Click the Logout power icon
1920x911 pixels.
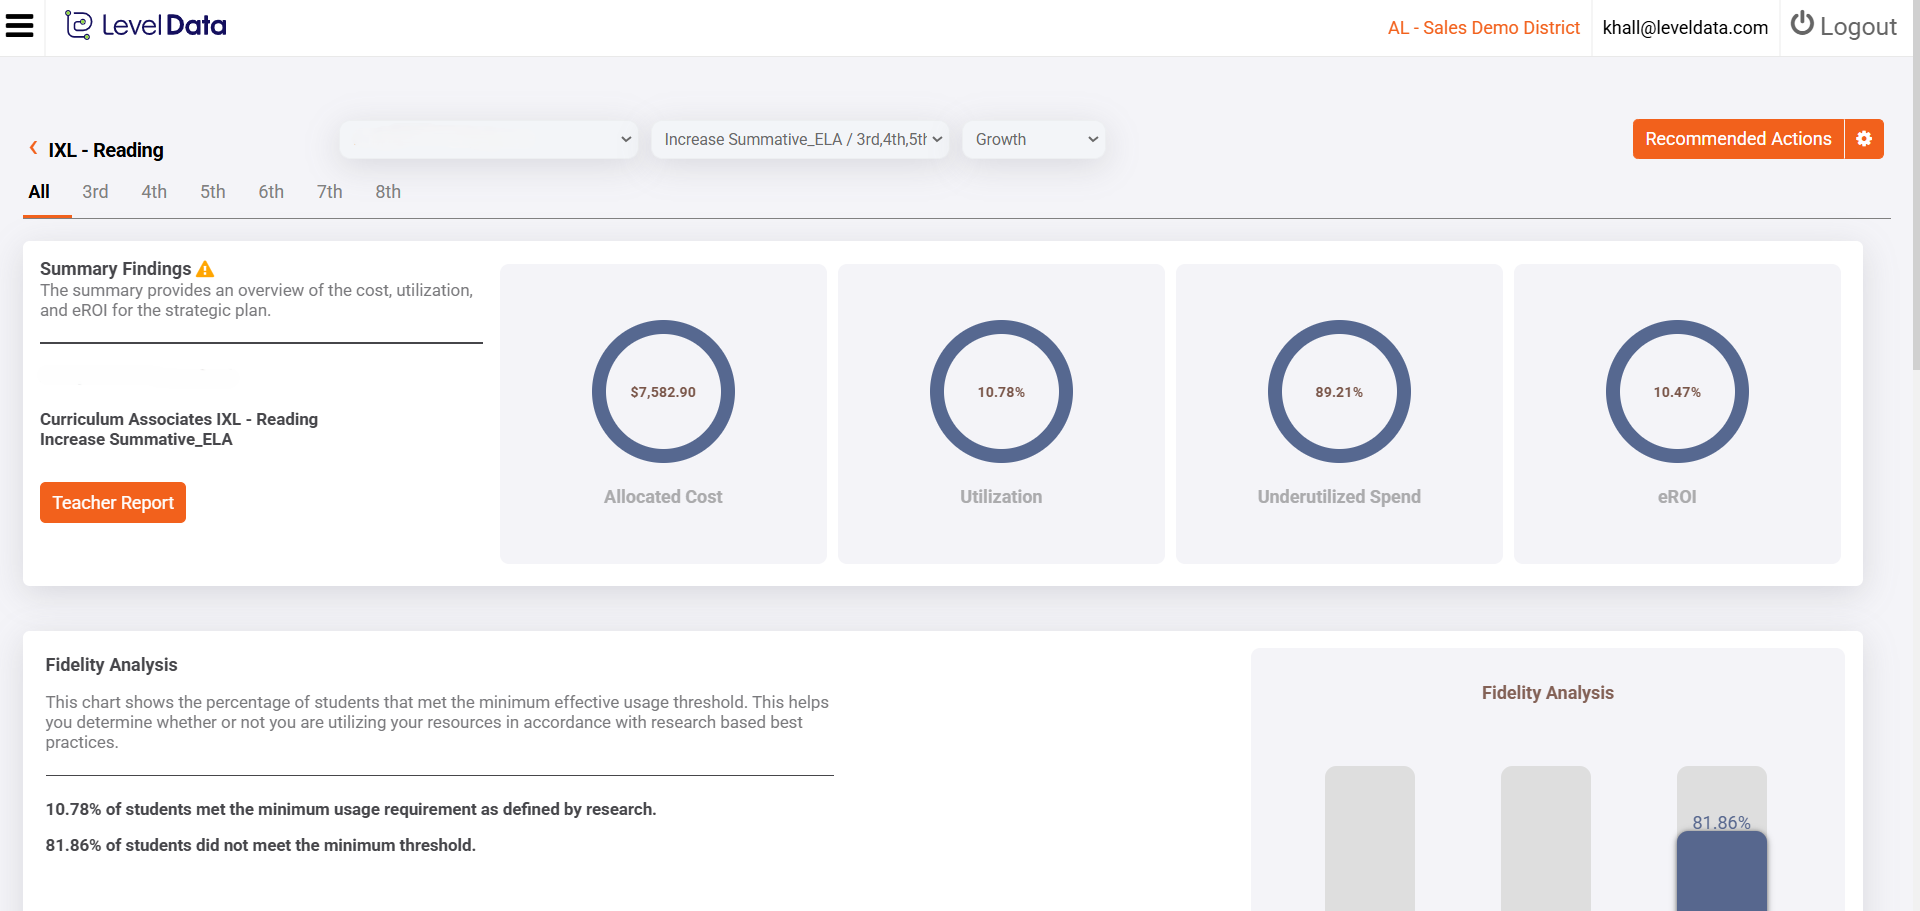coord(1802,24)
